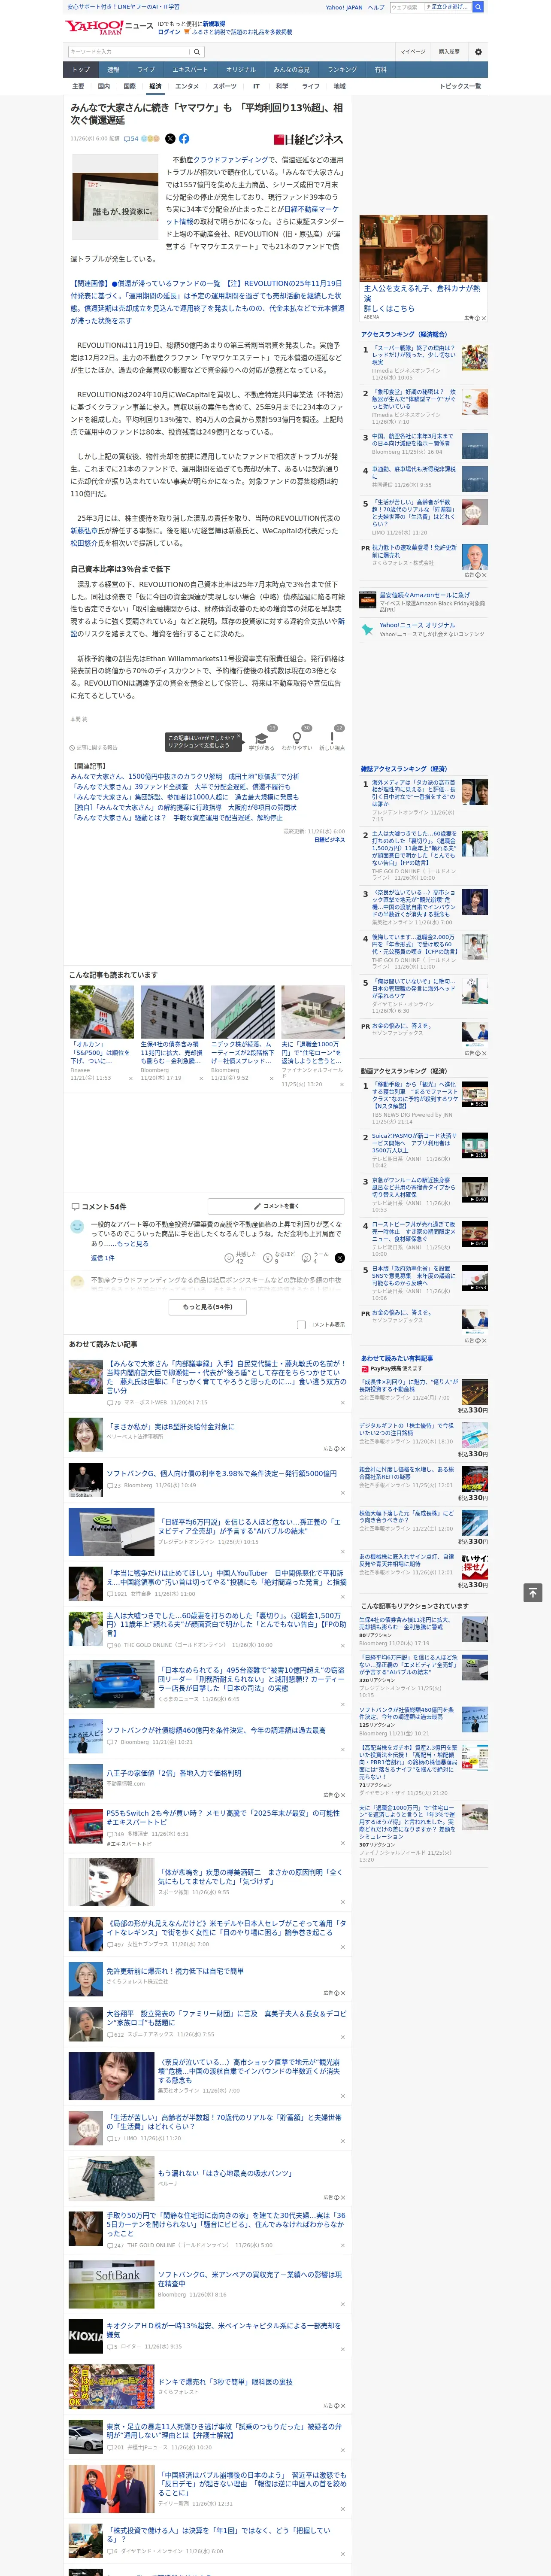Click the うーん reaction on first comment
551x2576 pixels.
click(x=307, y=1258)
